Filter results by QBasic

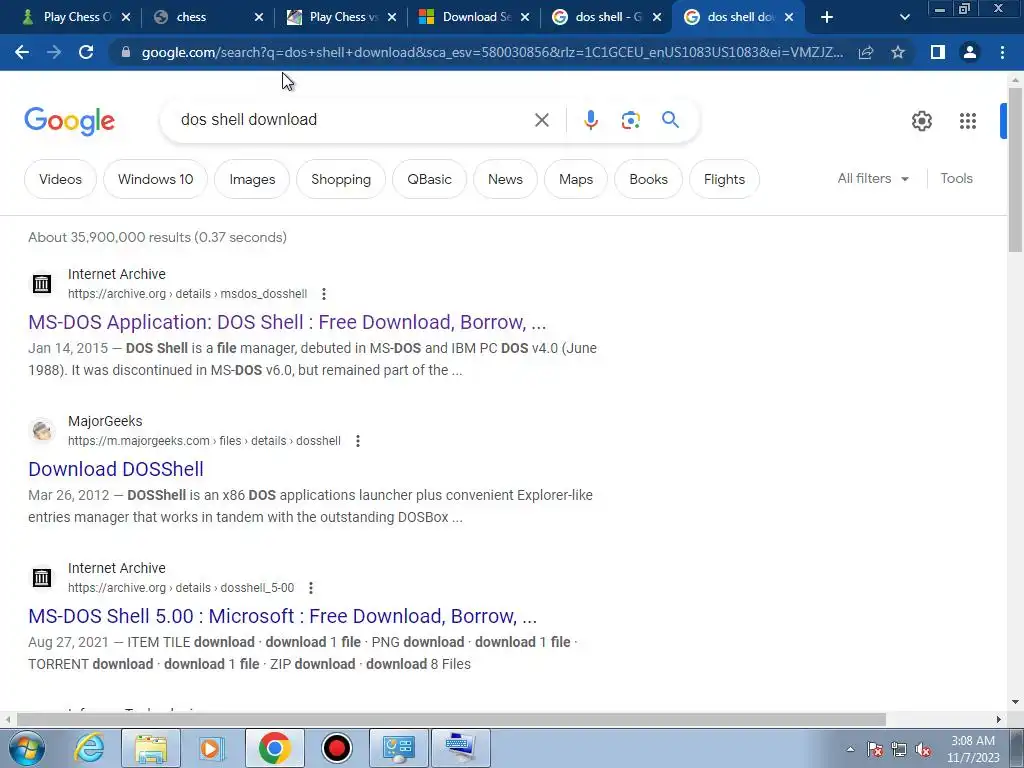[x=429, y=179]
